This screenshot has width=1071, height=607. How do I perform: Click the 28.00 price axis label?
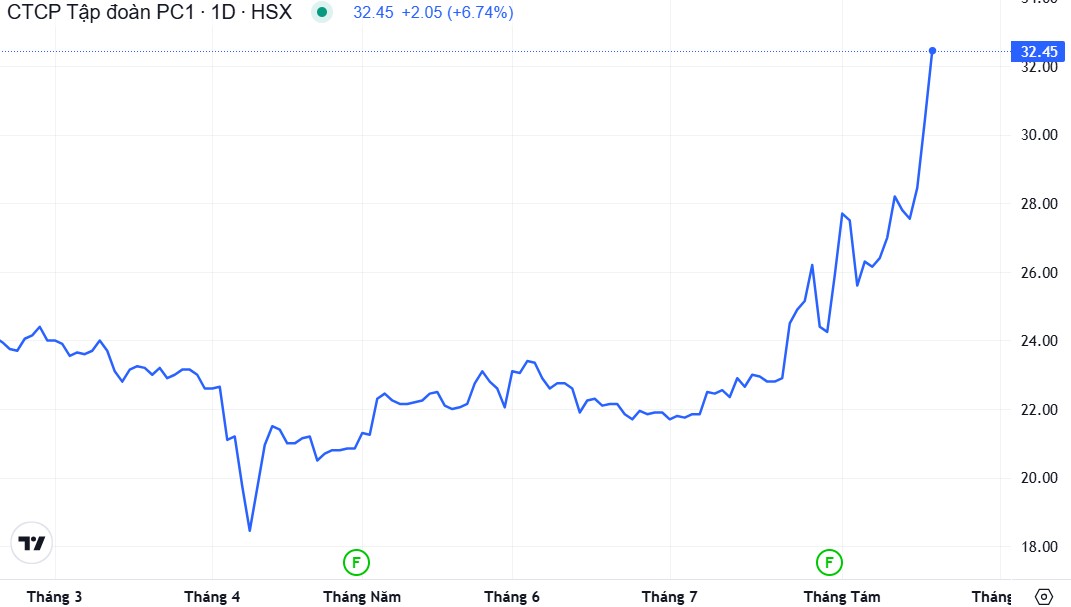click(1037, 204)
